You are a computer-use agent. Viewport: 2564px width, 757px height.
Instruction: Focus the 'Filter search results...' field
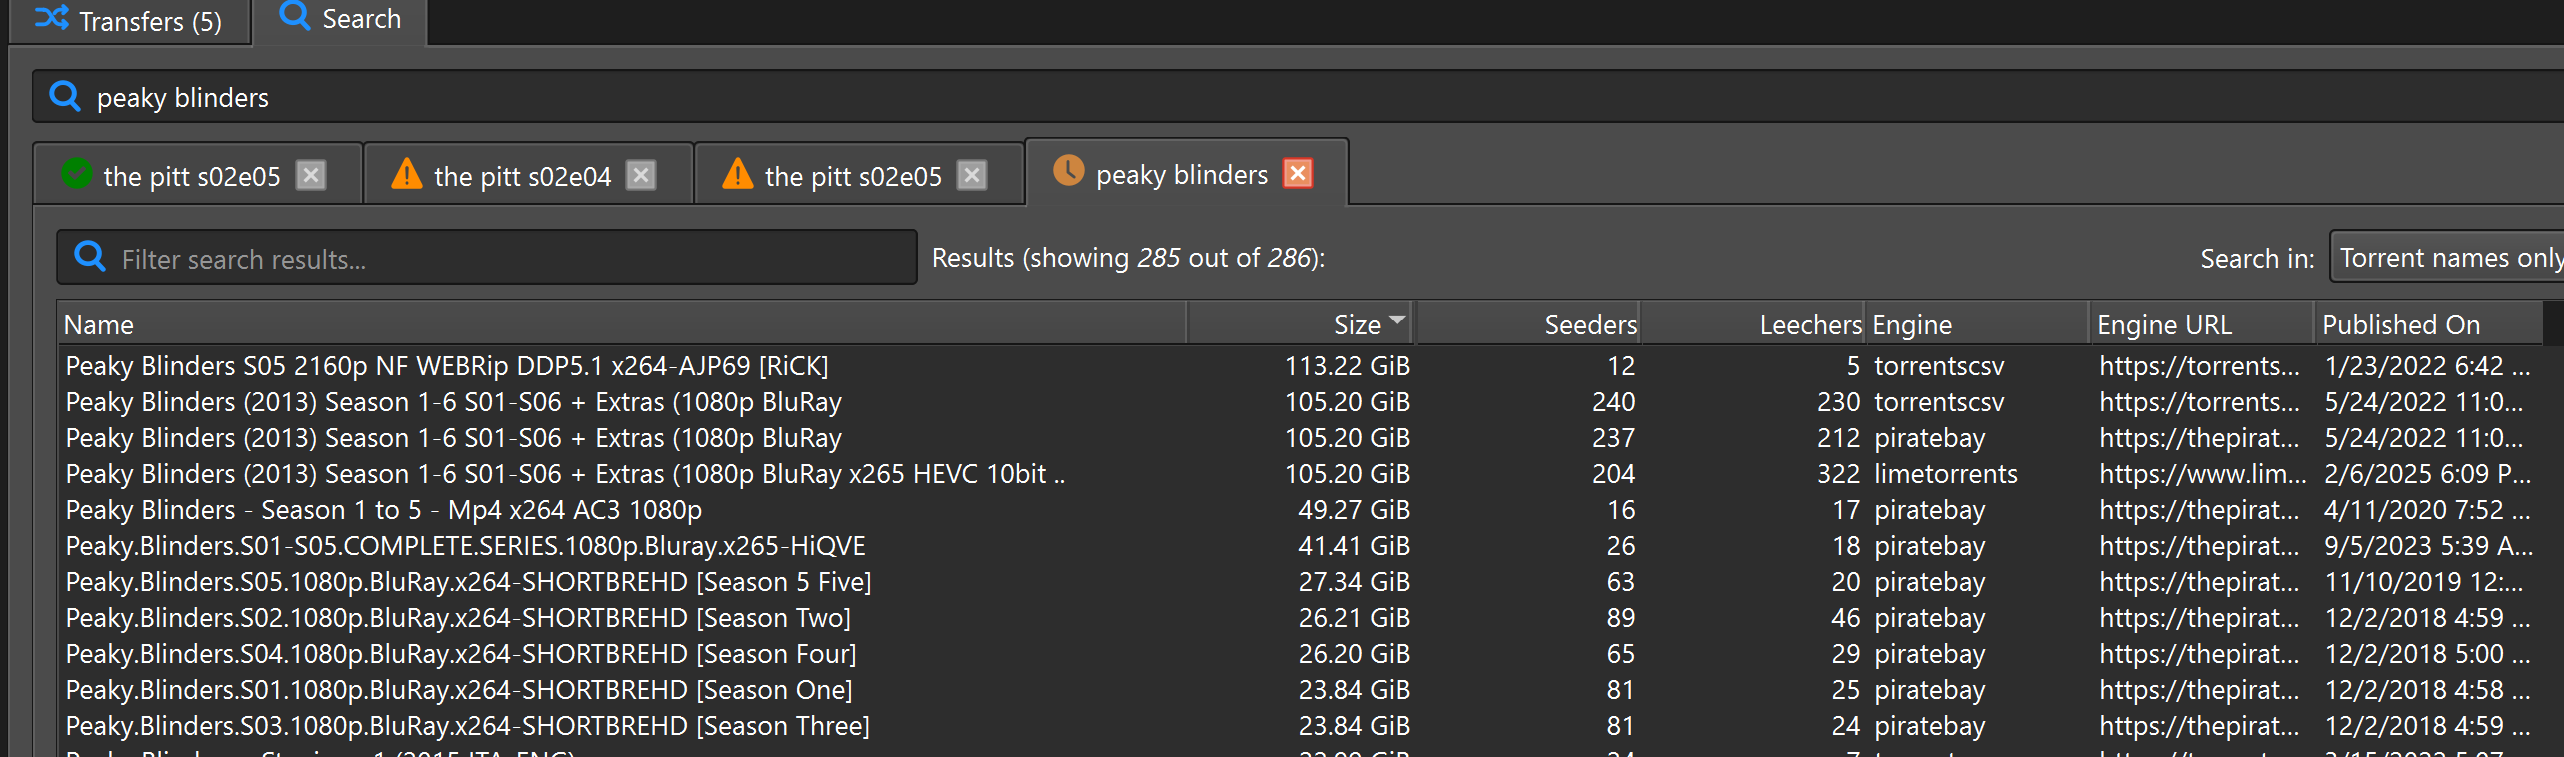[x=487, y=257]
